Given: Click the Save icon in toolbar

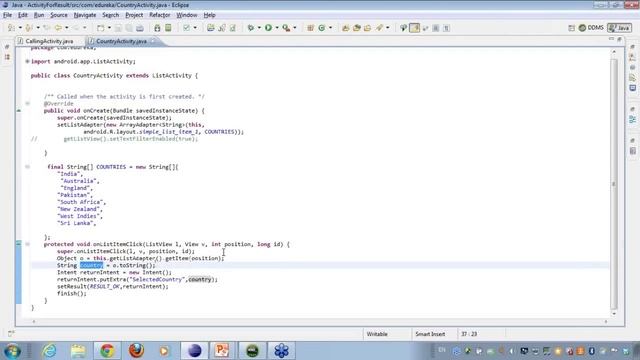Looking at the screenshot, I should [118, 28].
